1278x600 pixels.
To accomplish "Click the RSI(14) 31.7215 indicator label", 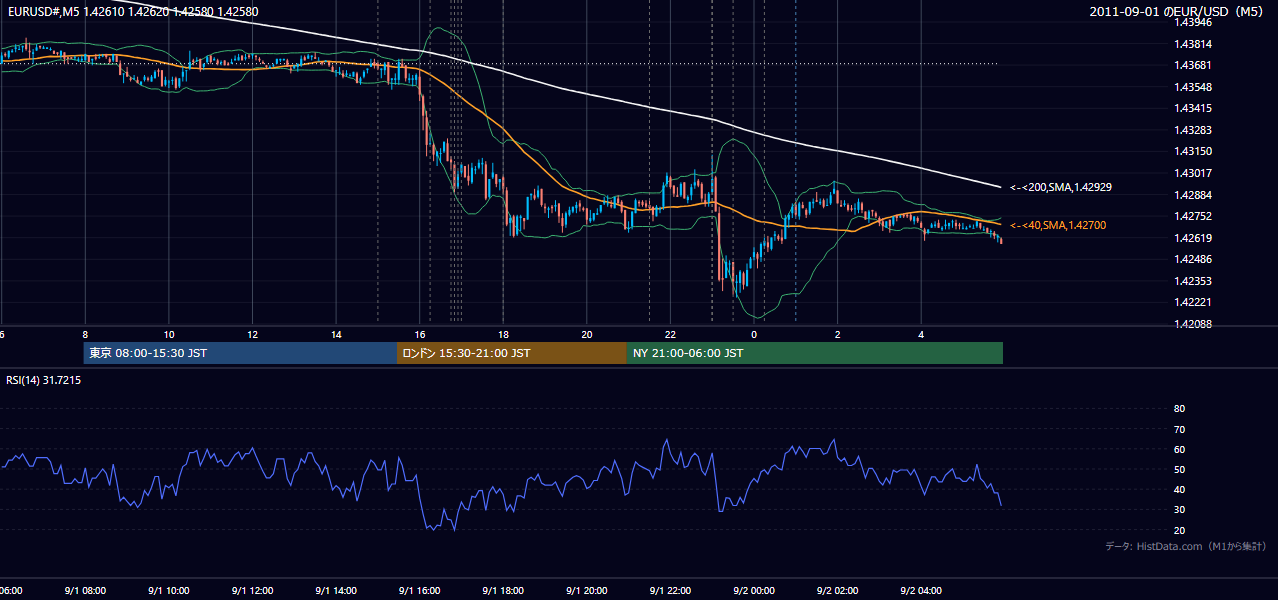I will pyautogui.click(x=44, y=380).
